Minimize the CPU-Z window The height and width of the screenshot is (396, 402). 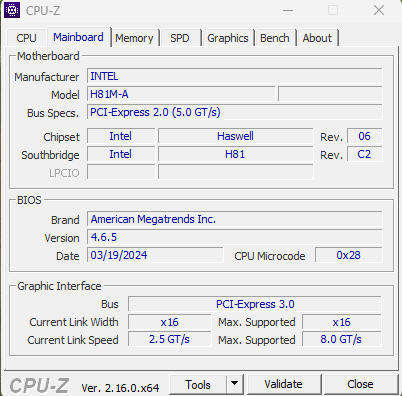click(288, 11)
